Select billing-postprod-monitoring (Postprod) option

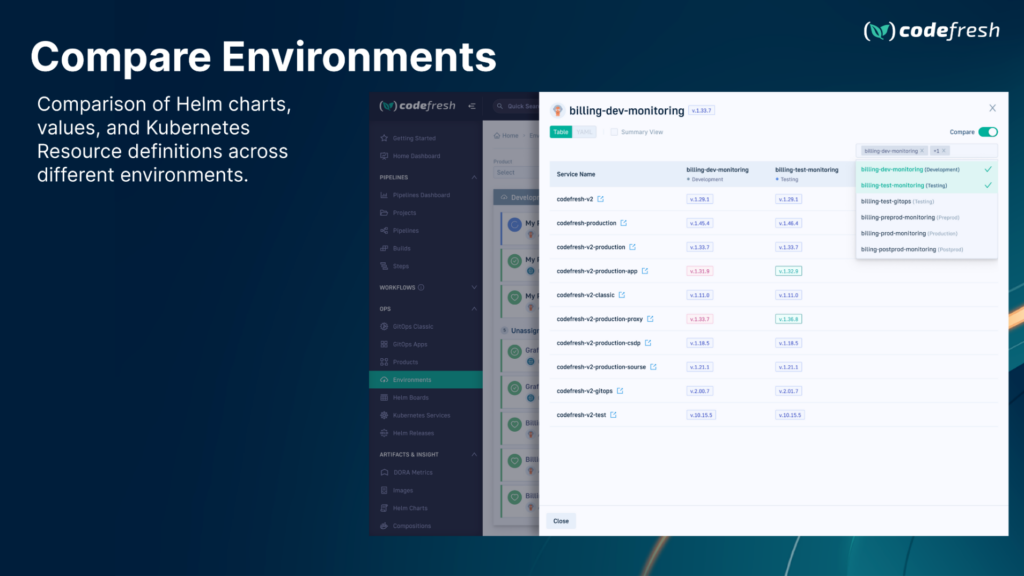tap(927, 249)
